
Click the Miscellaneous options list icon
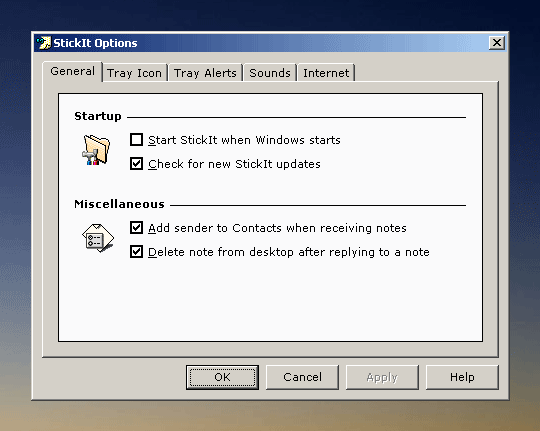(98, 238)
